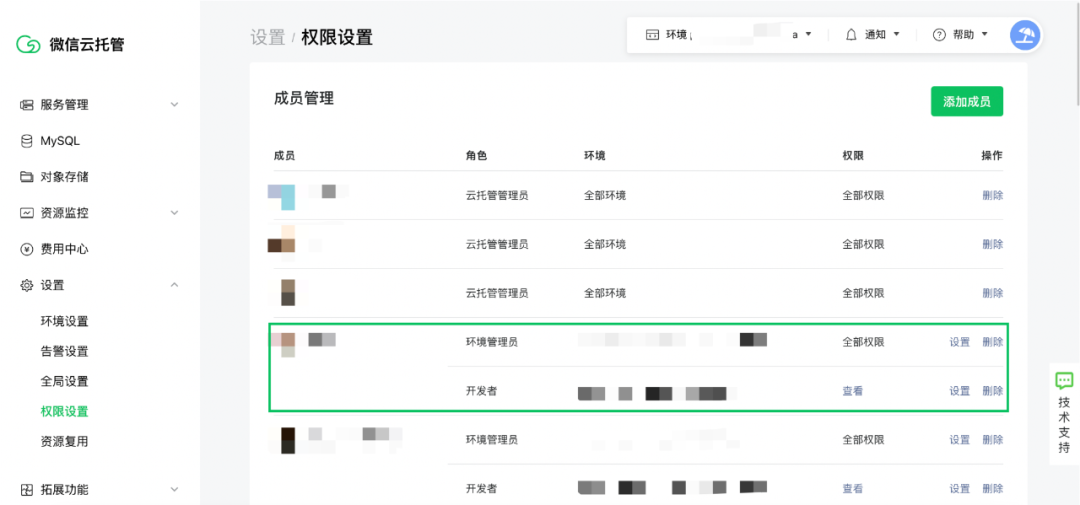
Task: Click the first member's avatar thumbnail
Action: pos(281,197)
